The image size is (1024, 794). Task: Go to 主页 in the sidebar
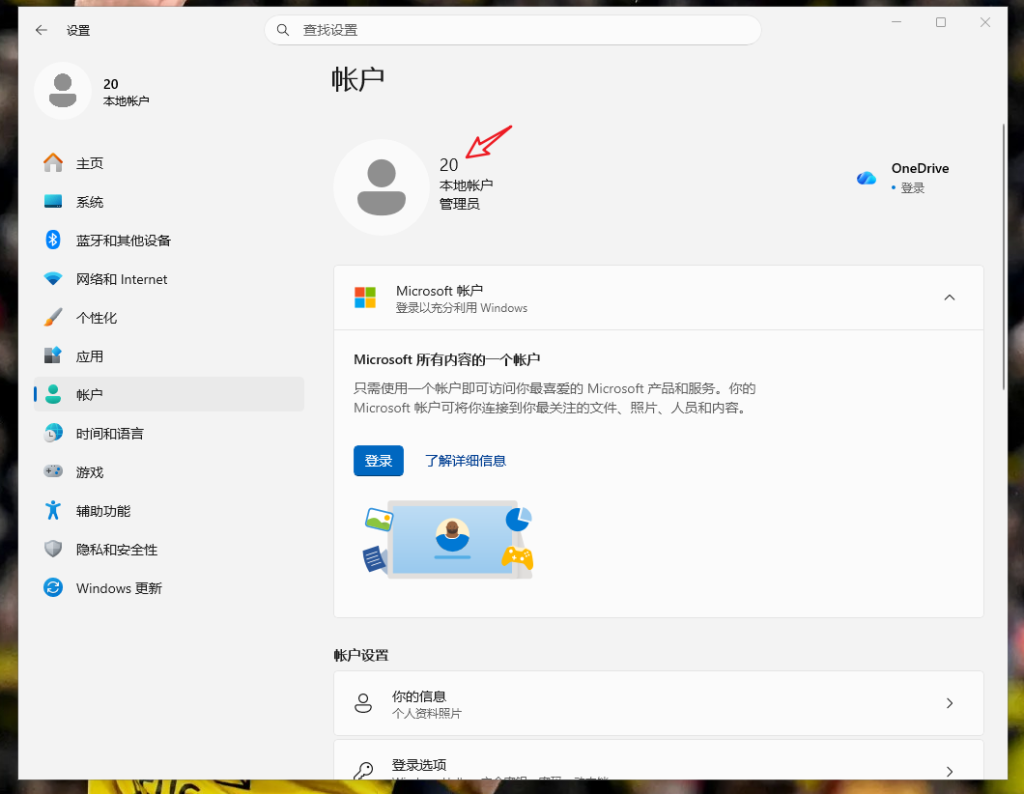click(x=89, y=163)
